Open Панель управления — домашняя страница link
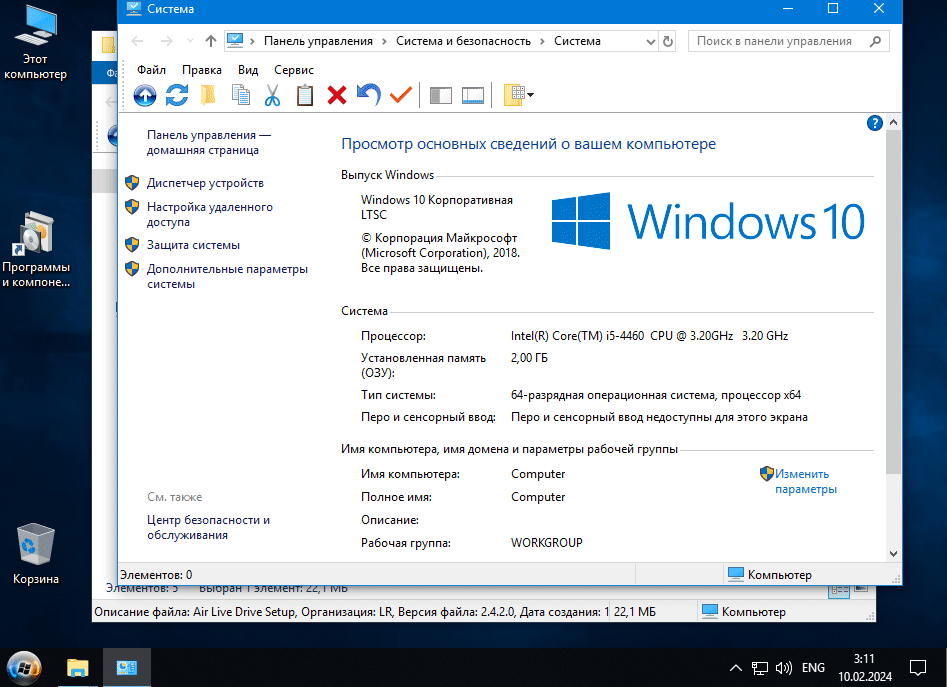947x687 pixels. (208, 142)
